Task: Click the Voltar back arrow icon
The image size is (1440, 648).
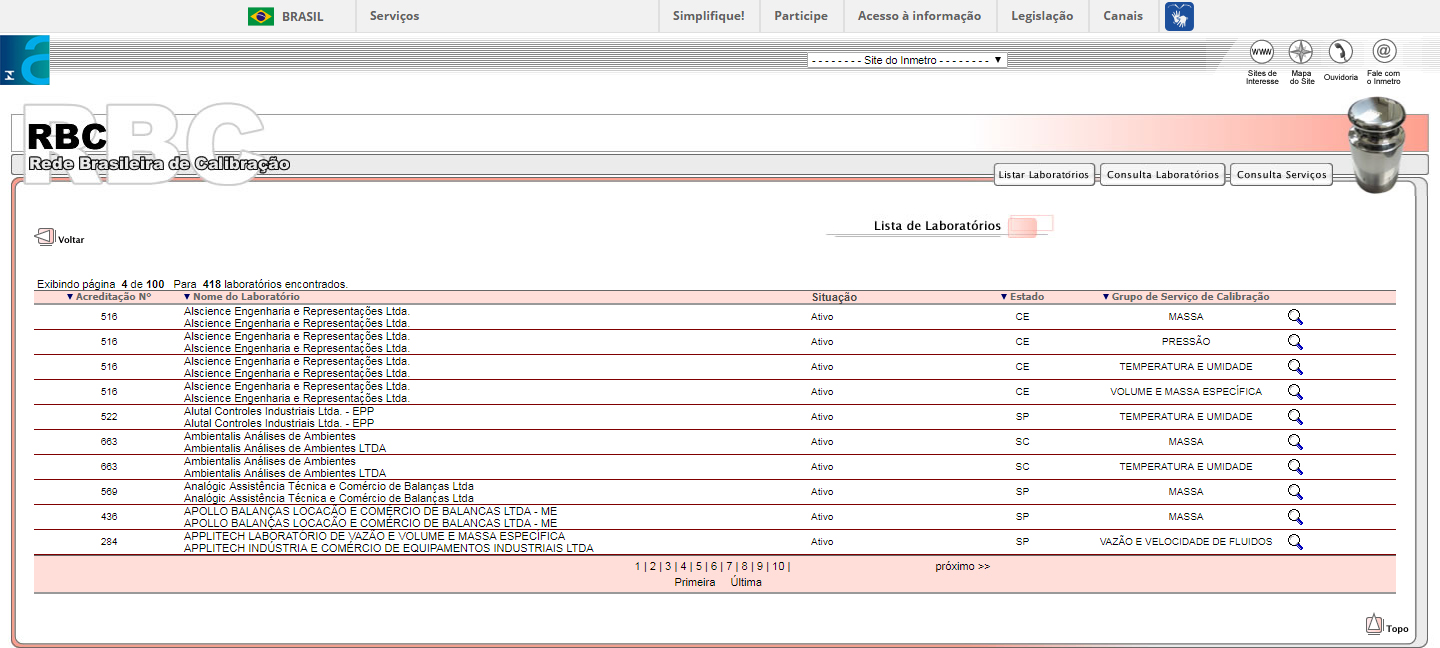Action: click(45, 237)
